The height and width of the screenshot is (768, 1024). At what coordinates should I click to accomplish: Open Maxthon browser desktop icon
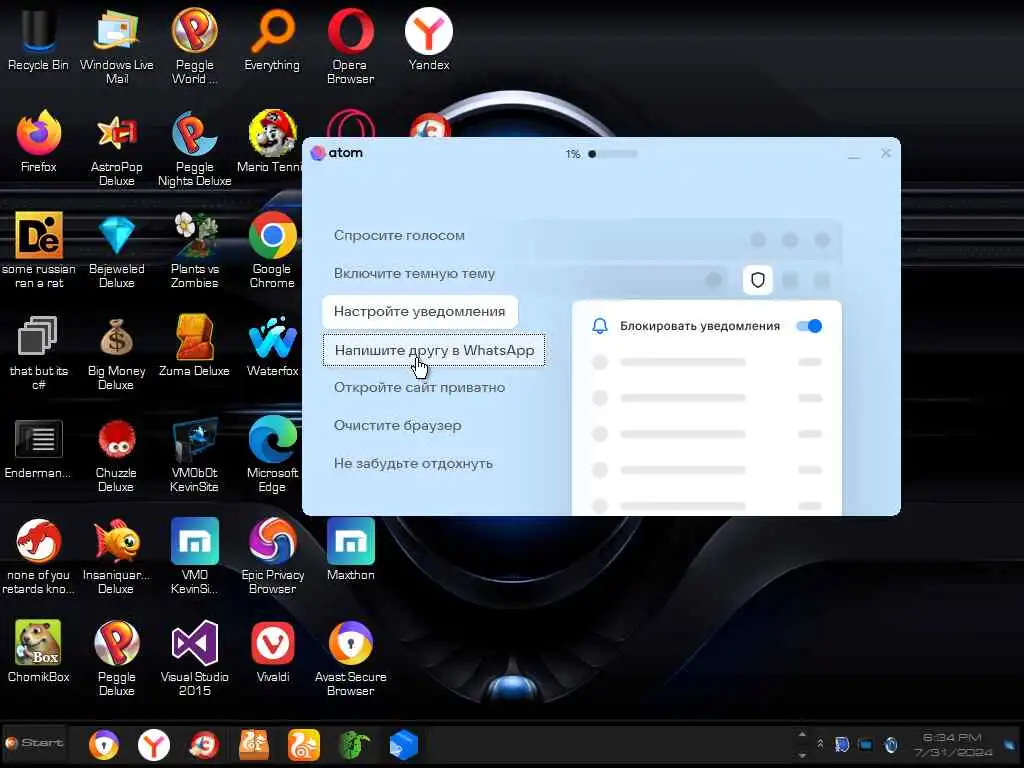[x=351, y=549]
